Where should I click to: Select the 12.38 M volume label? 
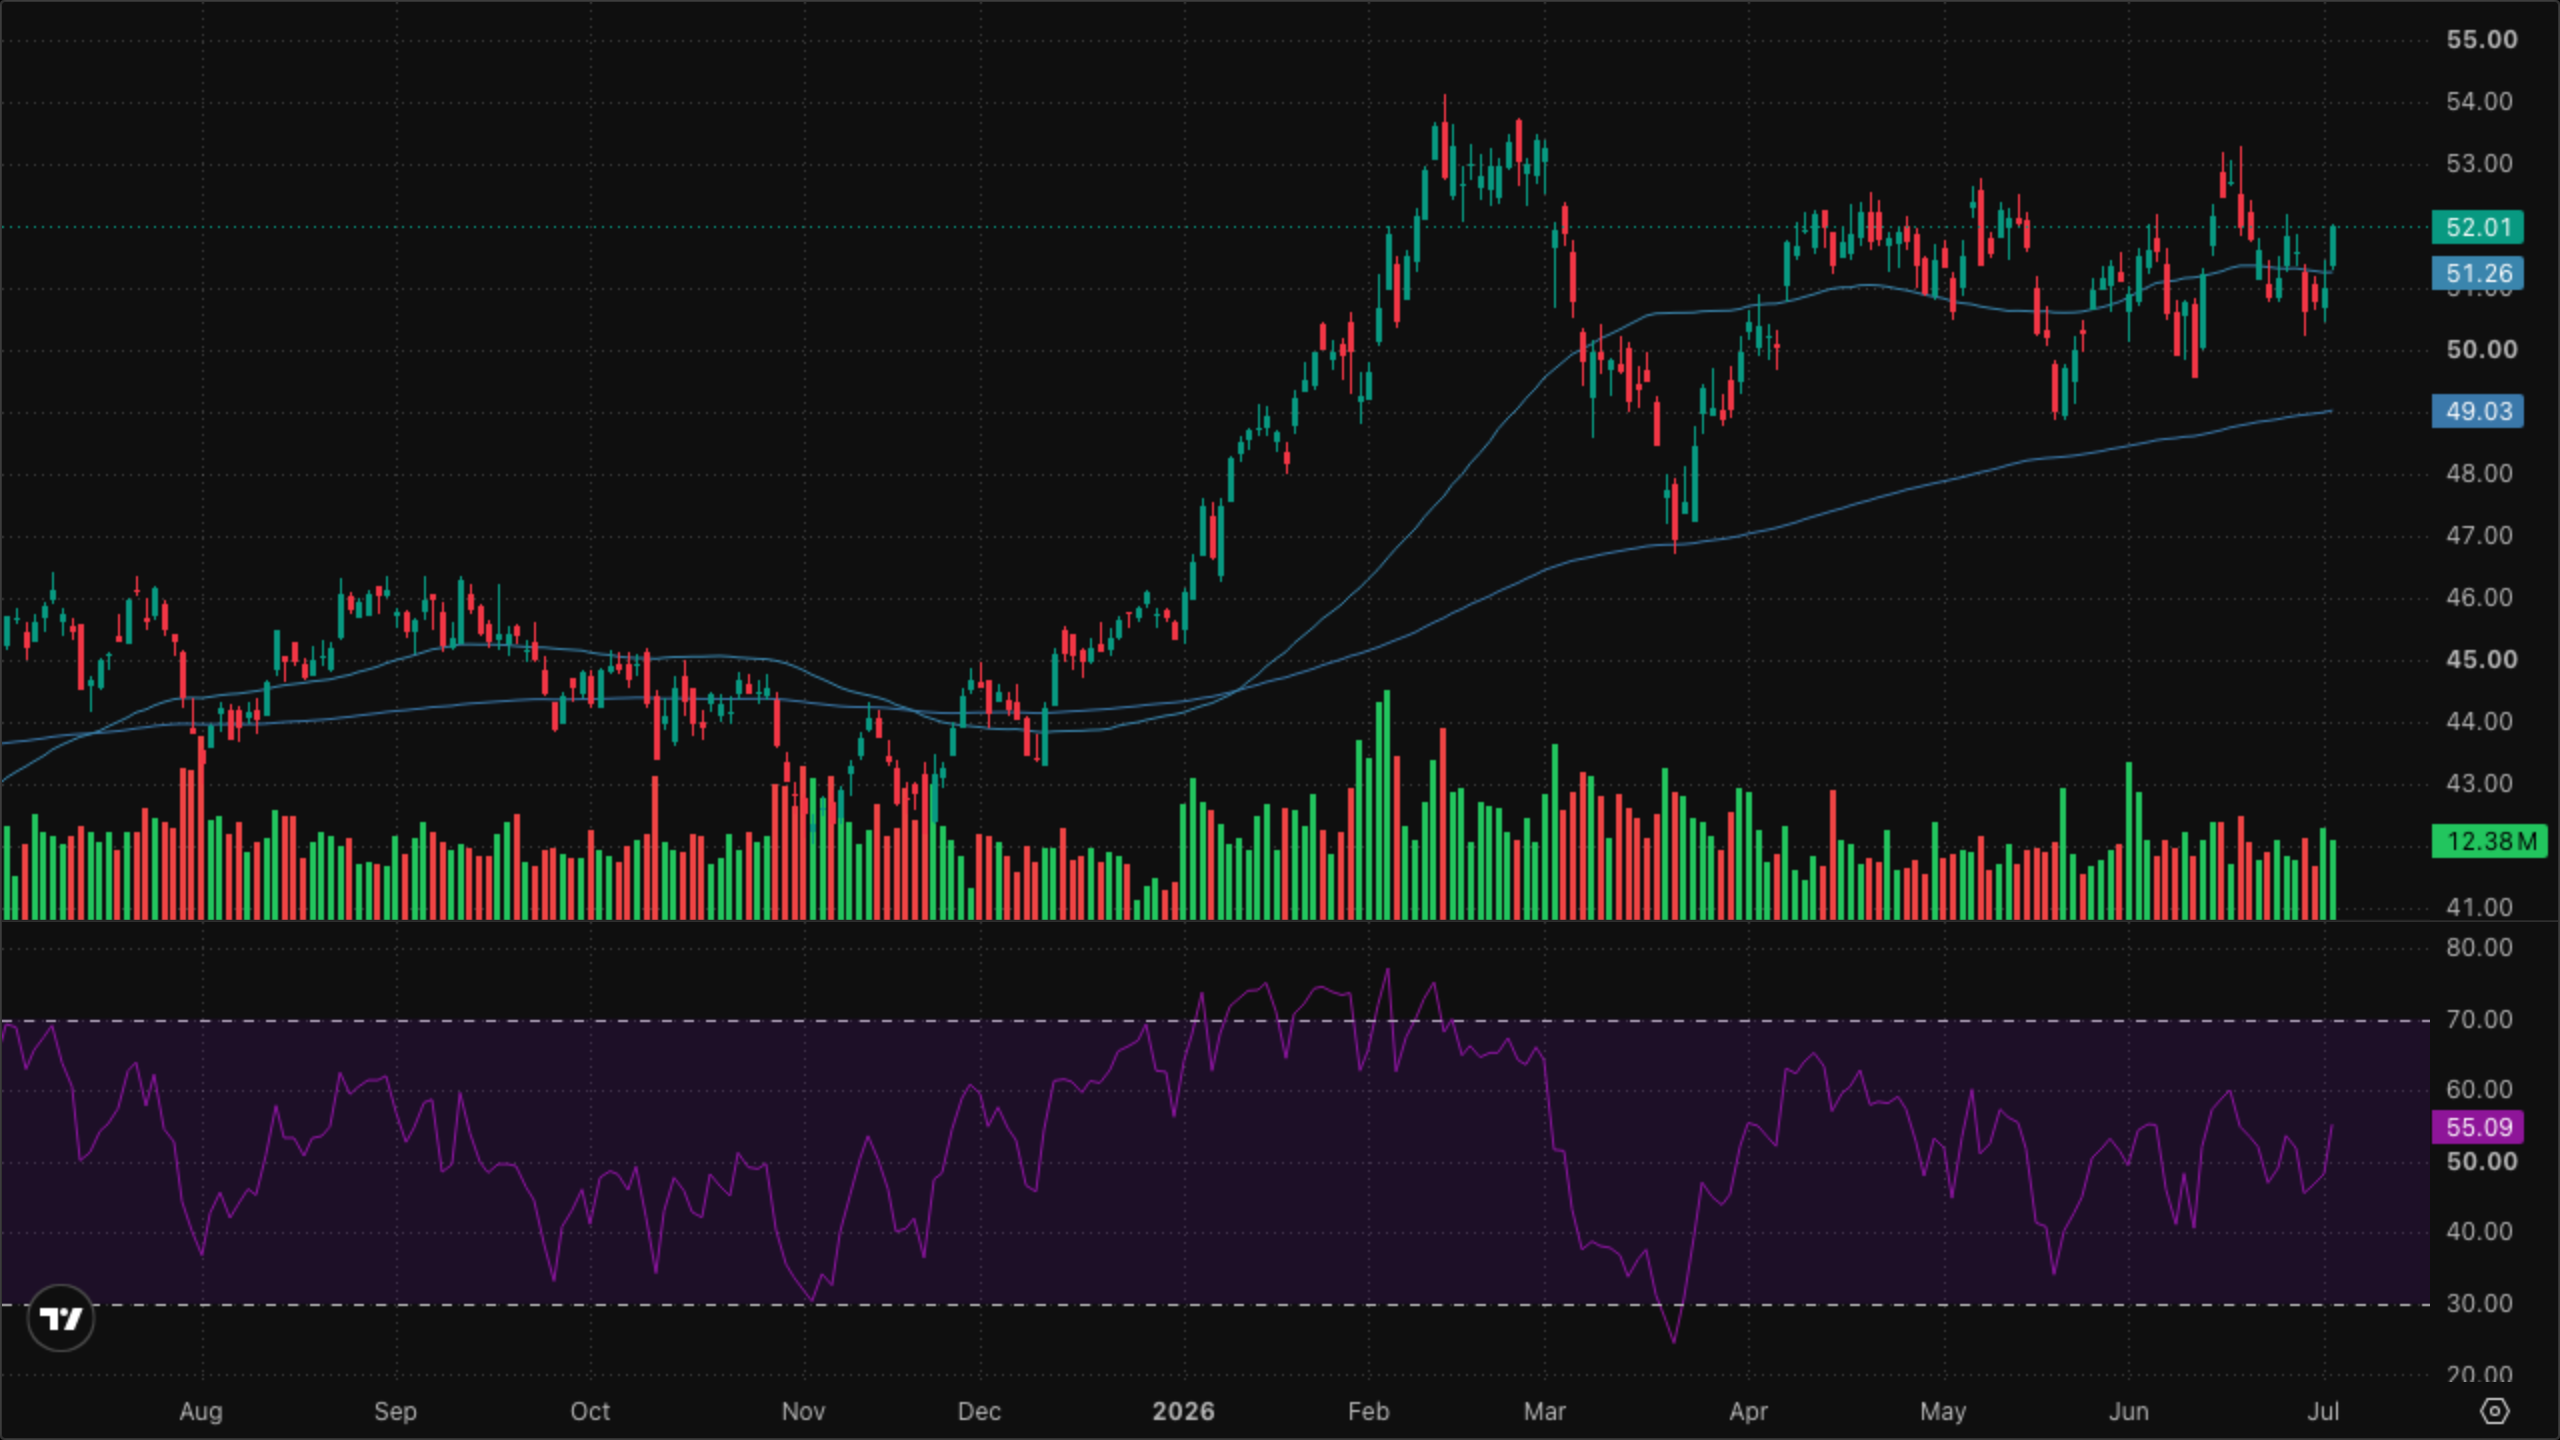pyautogui.click(x=2490, y=841)
